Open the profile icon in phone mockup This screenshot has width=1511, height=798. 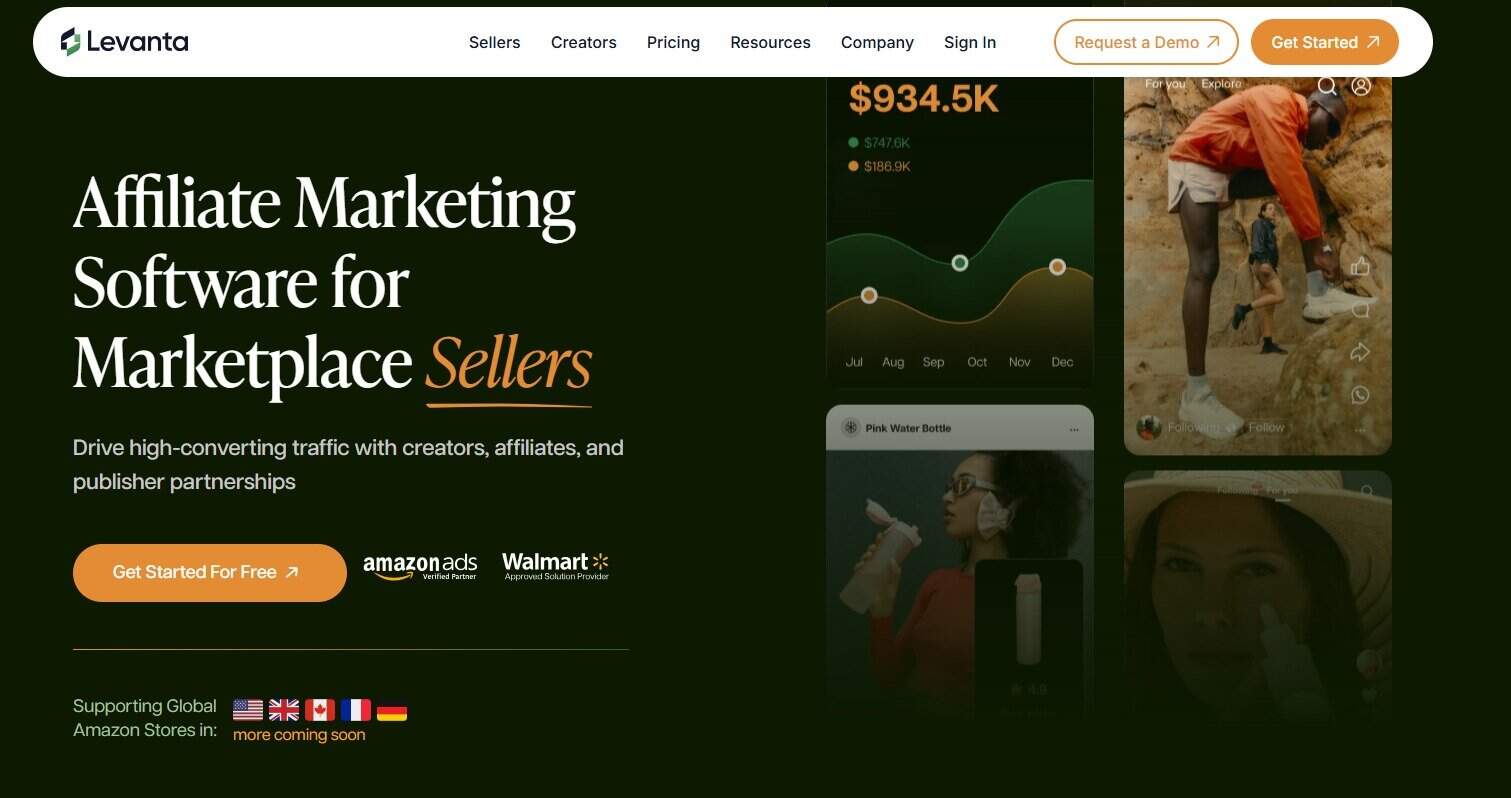[x=1361, y=86]
